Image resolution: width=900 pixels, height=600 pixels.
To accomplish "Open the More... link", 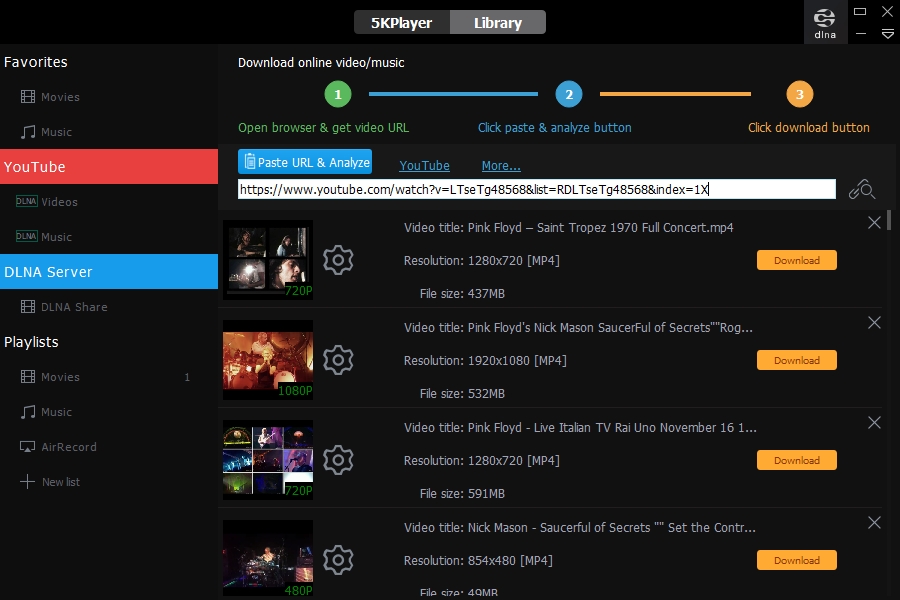I will [x=501, y=166].
